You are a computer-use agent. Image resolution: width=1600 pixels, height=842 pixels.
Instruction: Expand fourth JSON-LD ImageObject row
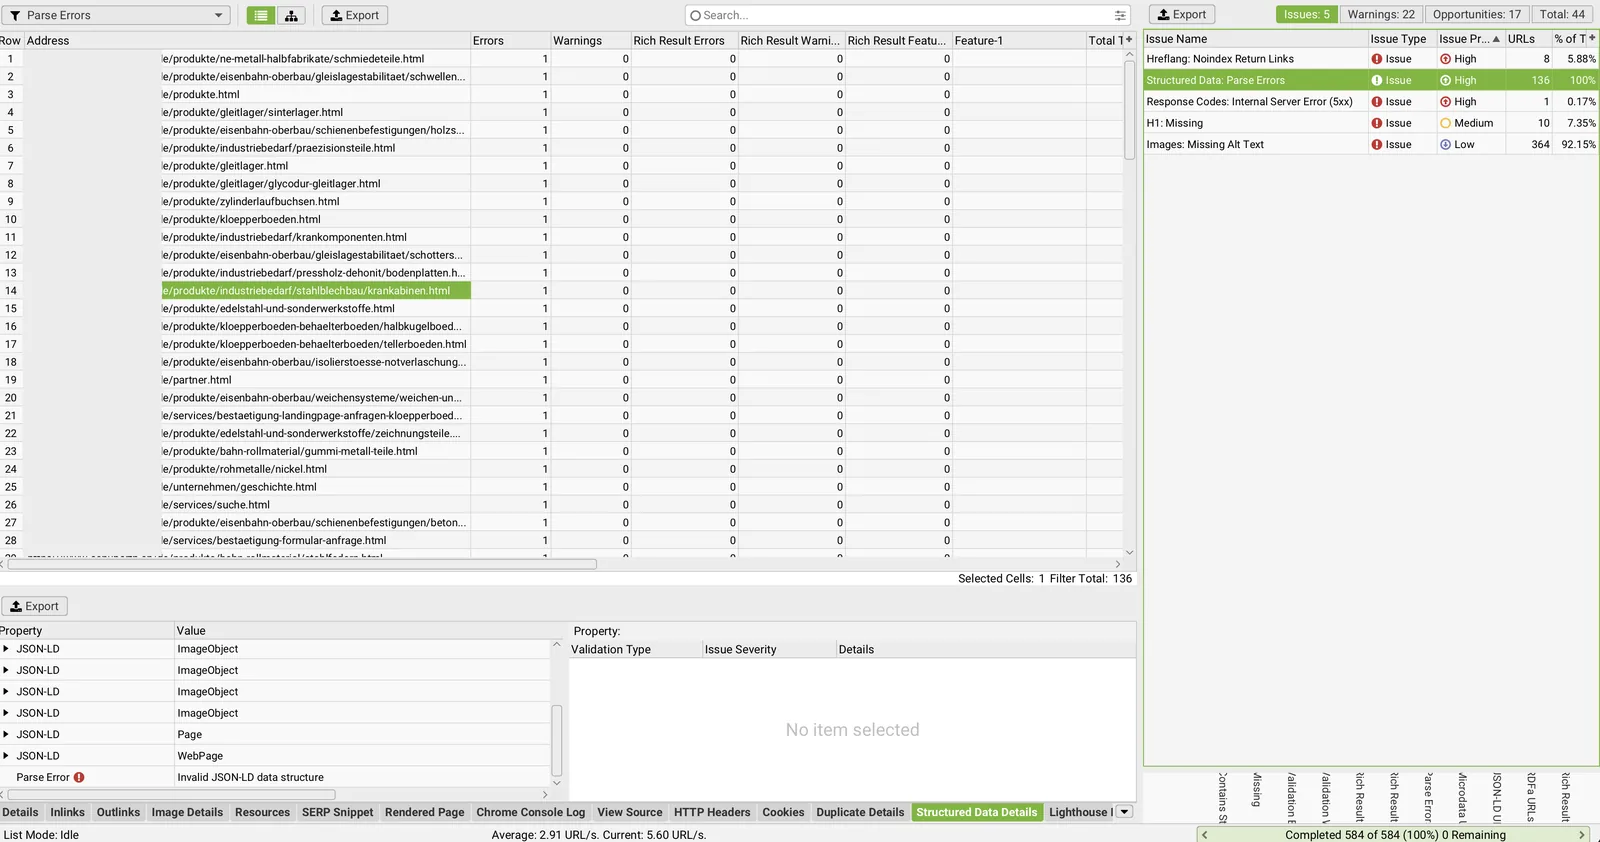point(6,713)
